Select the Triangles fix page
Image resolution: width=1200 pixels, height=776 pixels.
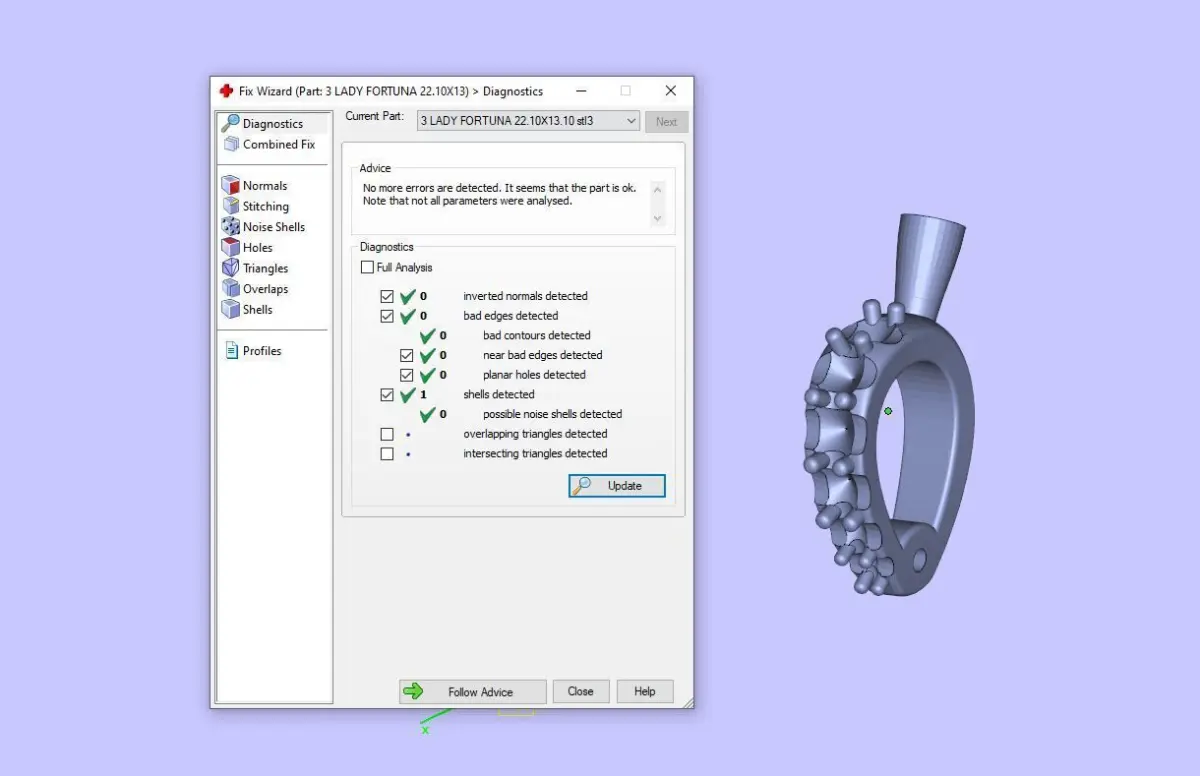(x=256, y=268)
